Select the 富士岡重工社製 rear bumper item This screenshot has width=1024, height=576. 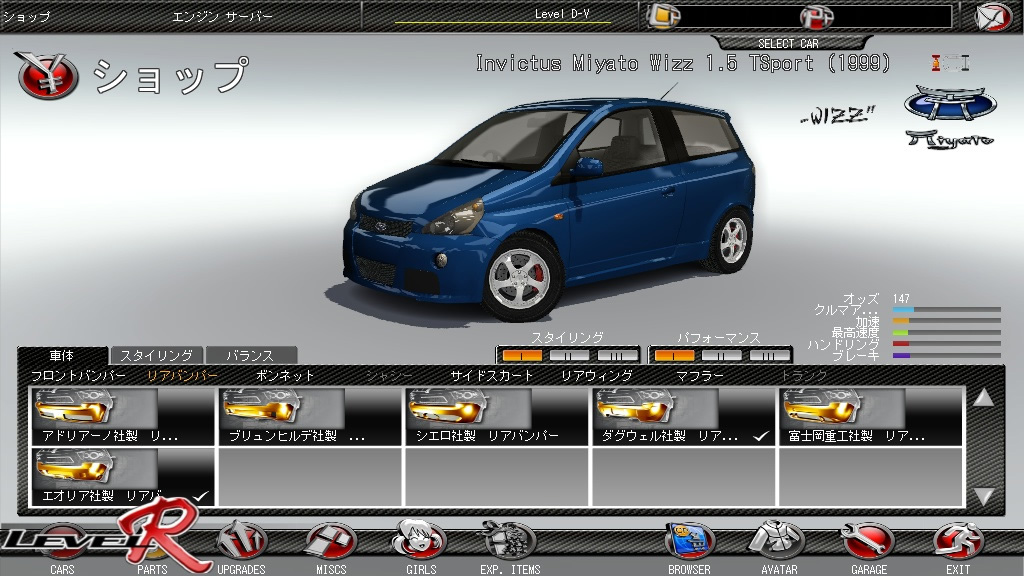tap(871, 417)
